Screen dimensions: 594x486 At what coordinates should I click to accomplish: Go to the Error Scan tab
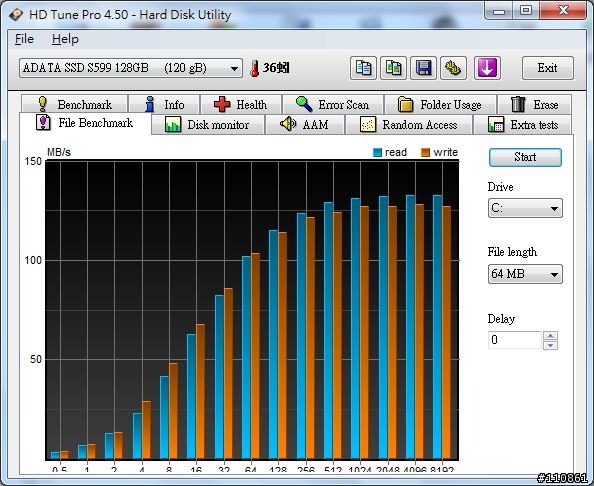click(333, 104)
